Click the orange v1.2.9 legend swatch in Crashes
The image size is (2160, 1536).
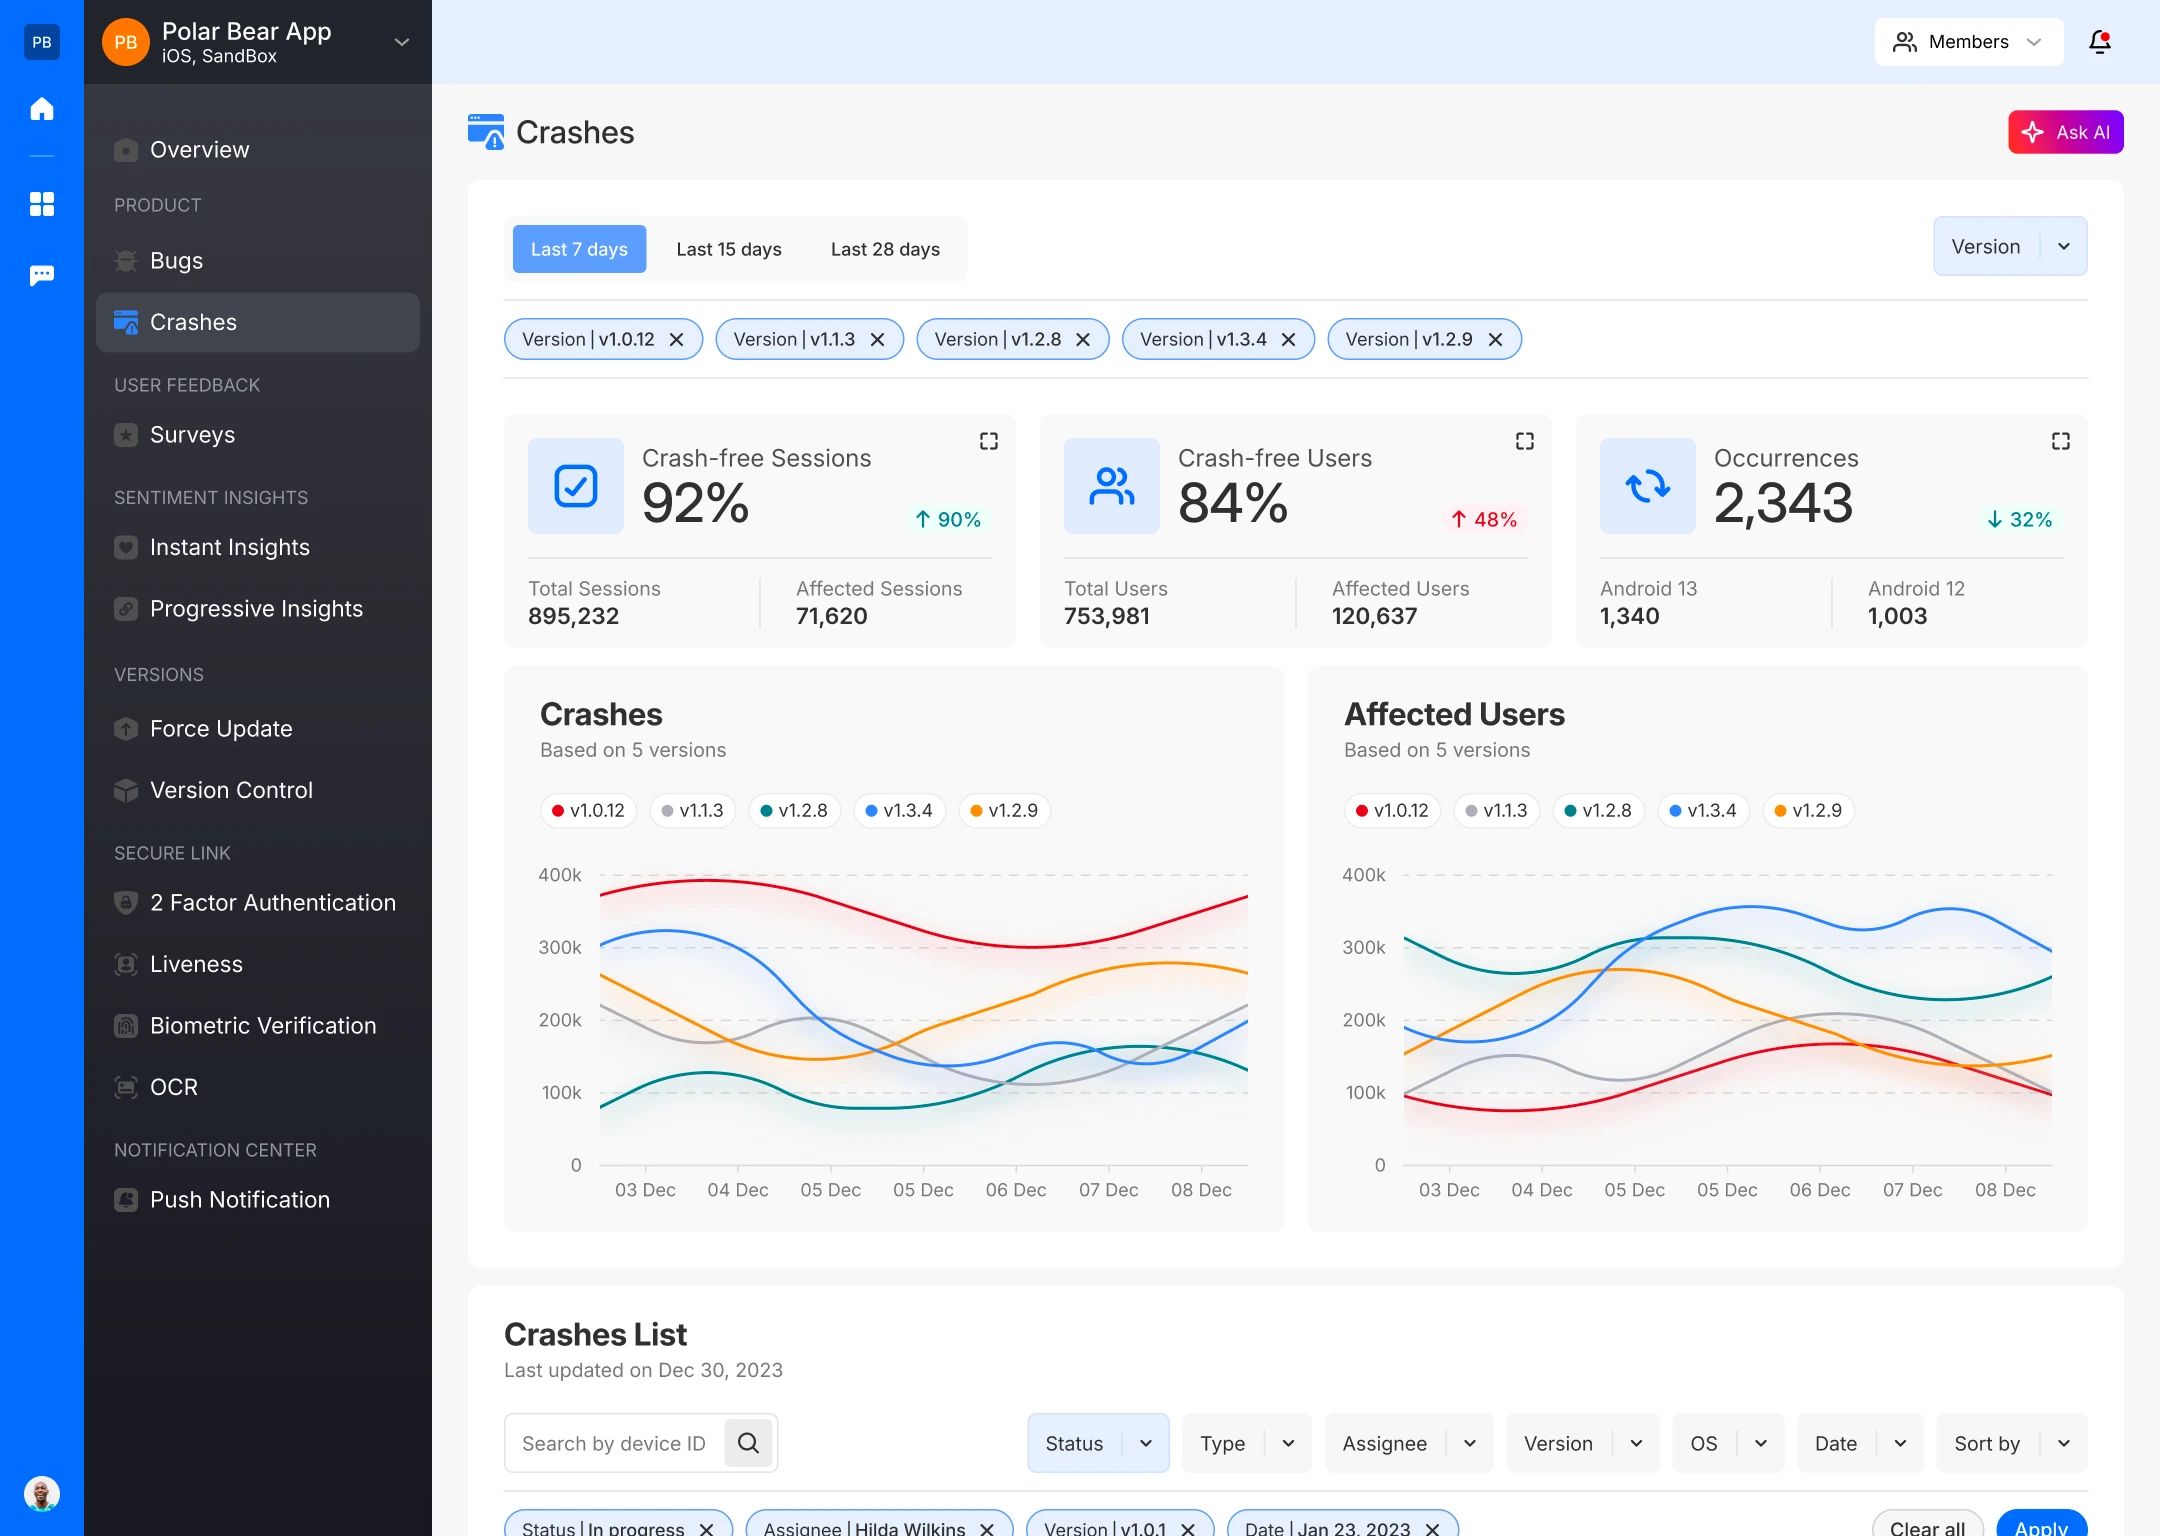[976, 811]
